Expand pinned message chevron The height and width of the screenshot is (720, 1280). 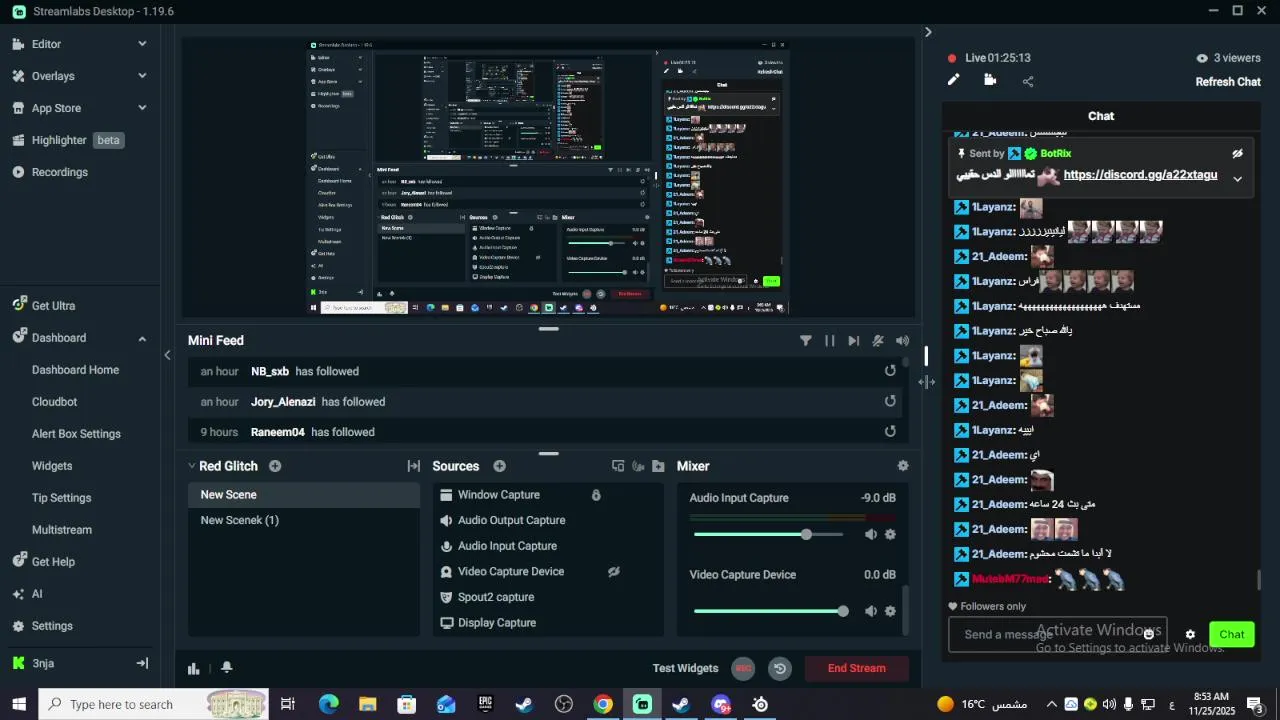[1237, 179]
